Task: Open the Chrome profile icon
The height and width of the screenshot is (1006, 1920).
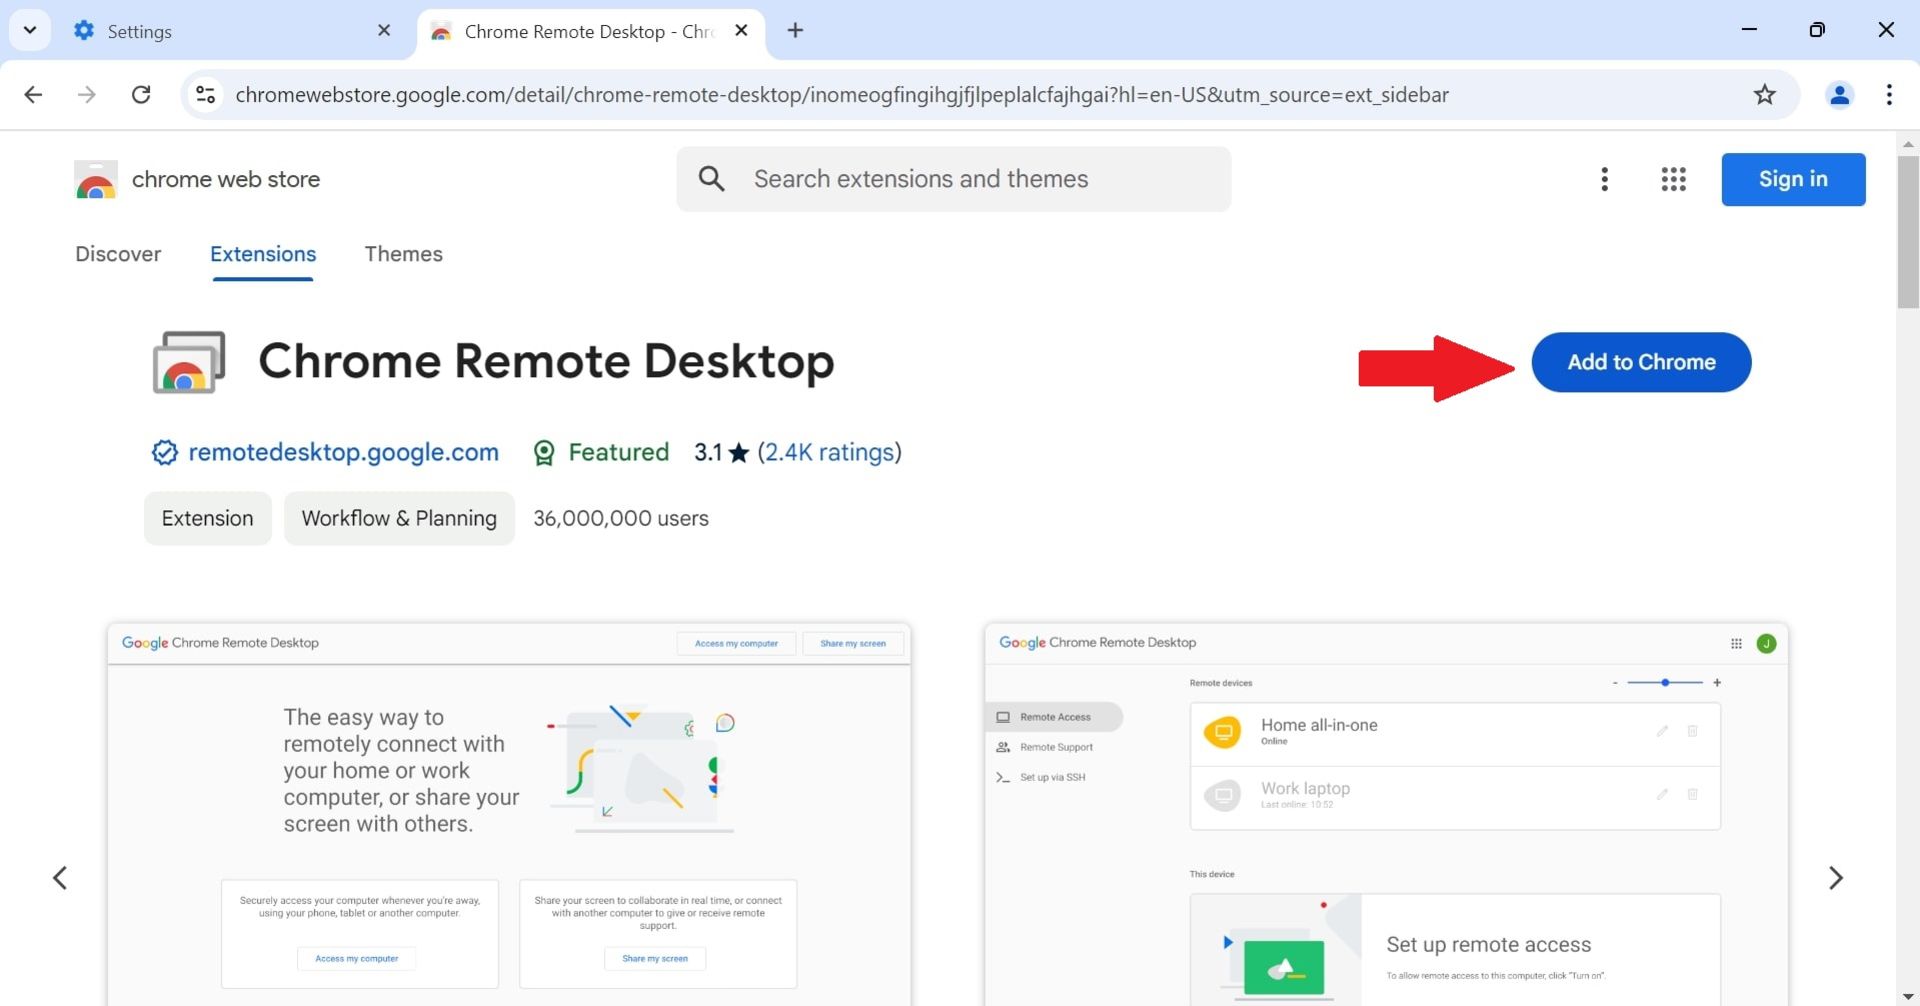Action: pyautogui.click(x=1839, y=95)
